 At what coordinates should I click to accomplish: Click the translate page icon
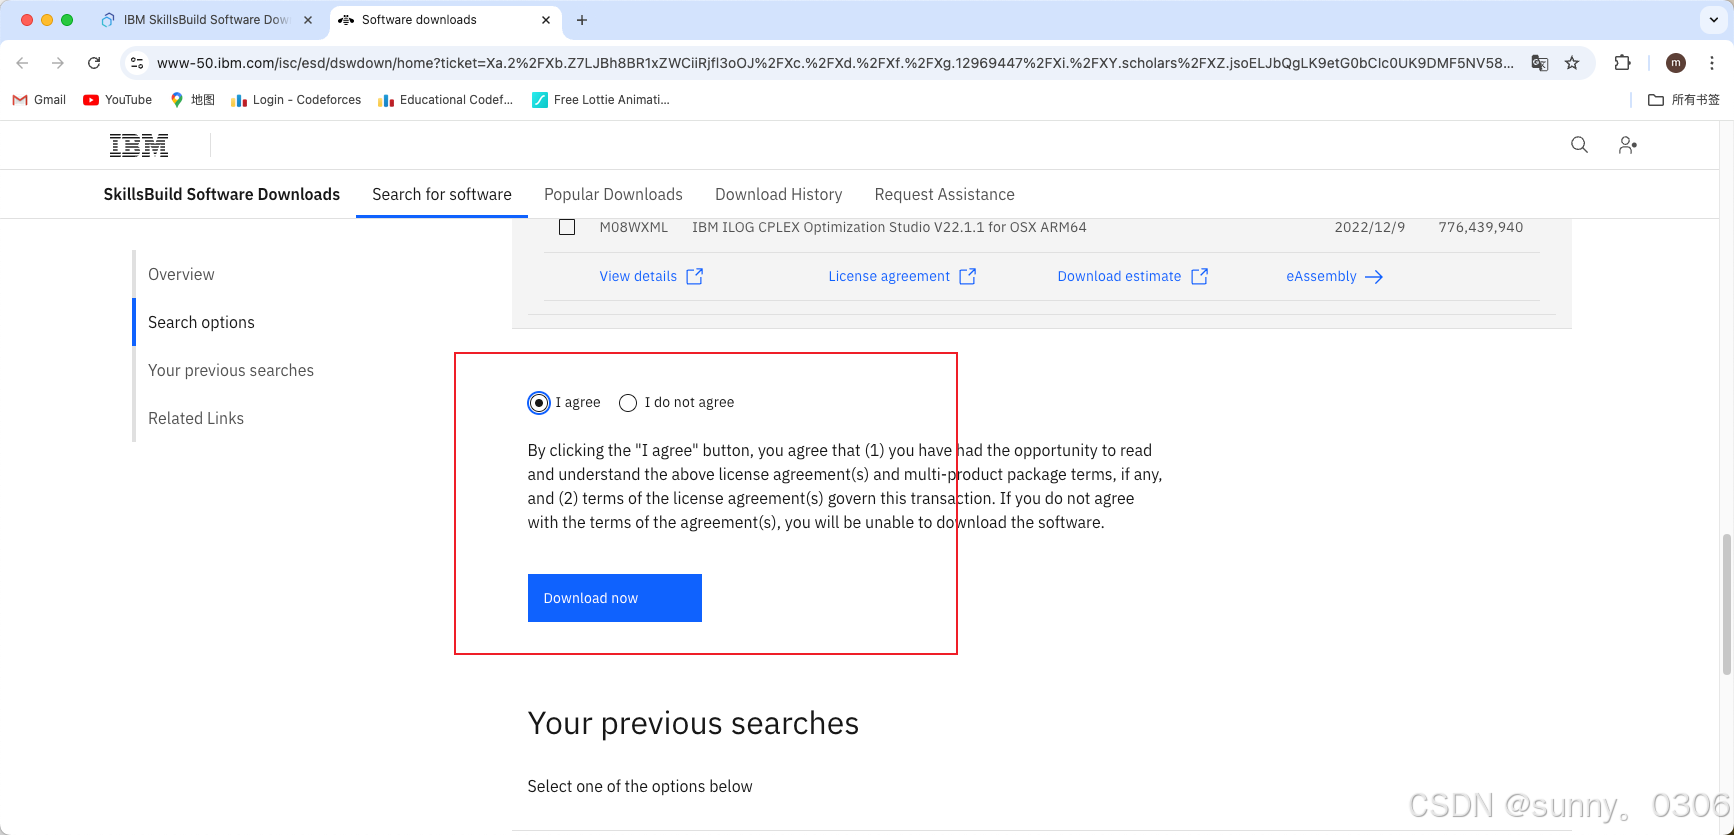pos(1540,63)
